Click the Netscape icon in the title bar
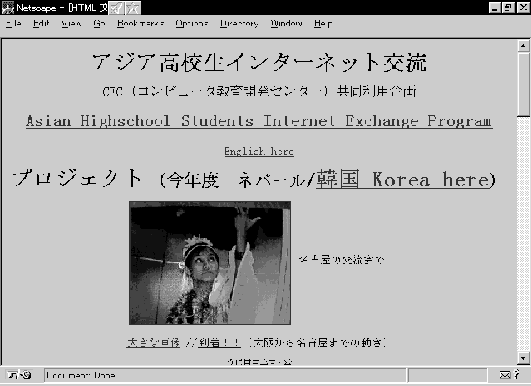The image size is (531, 386). coord(7,8)
